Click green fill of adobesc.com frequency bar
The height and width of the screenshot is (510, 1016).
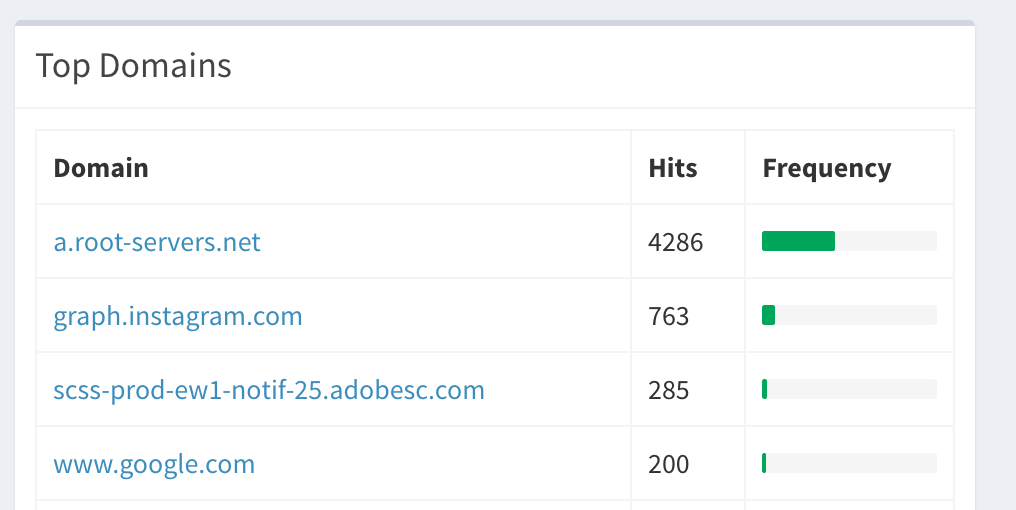click(764, 389)
